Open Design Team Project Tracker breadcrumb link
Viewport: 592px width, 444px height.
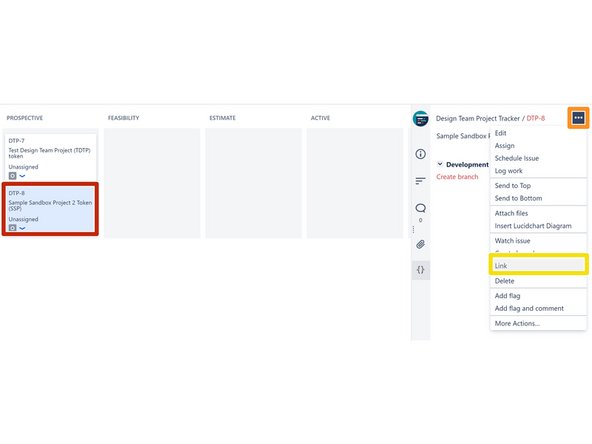tap(478, 118)
